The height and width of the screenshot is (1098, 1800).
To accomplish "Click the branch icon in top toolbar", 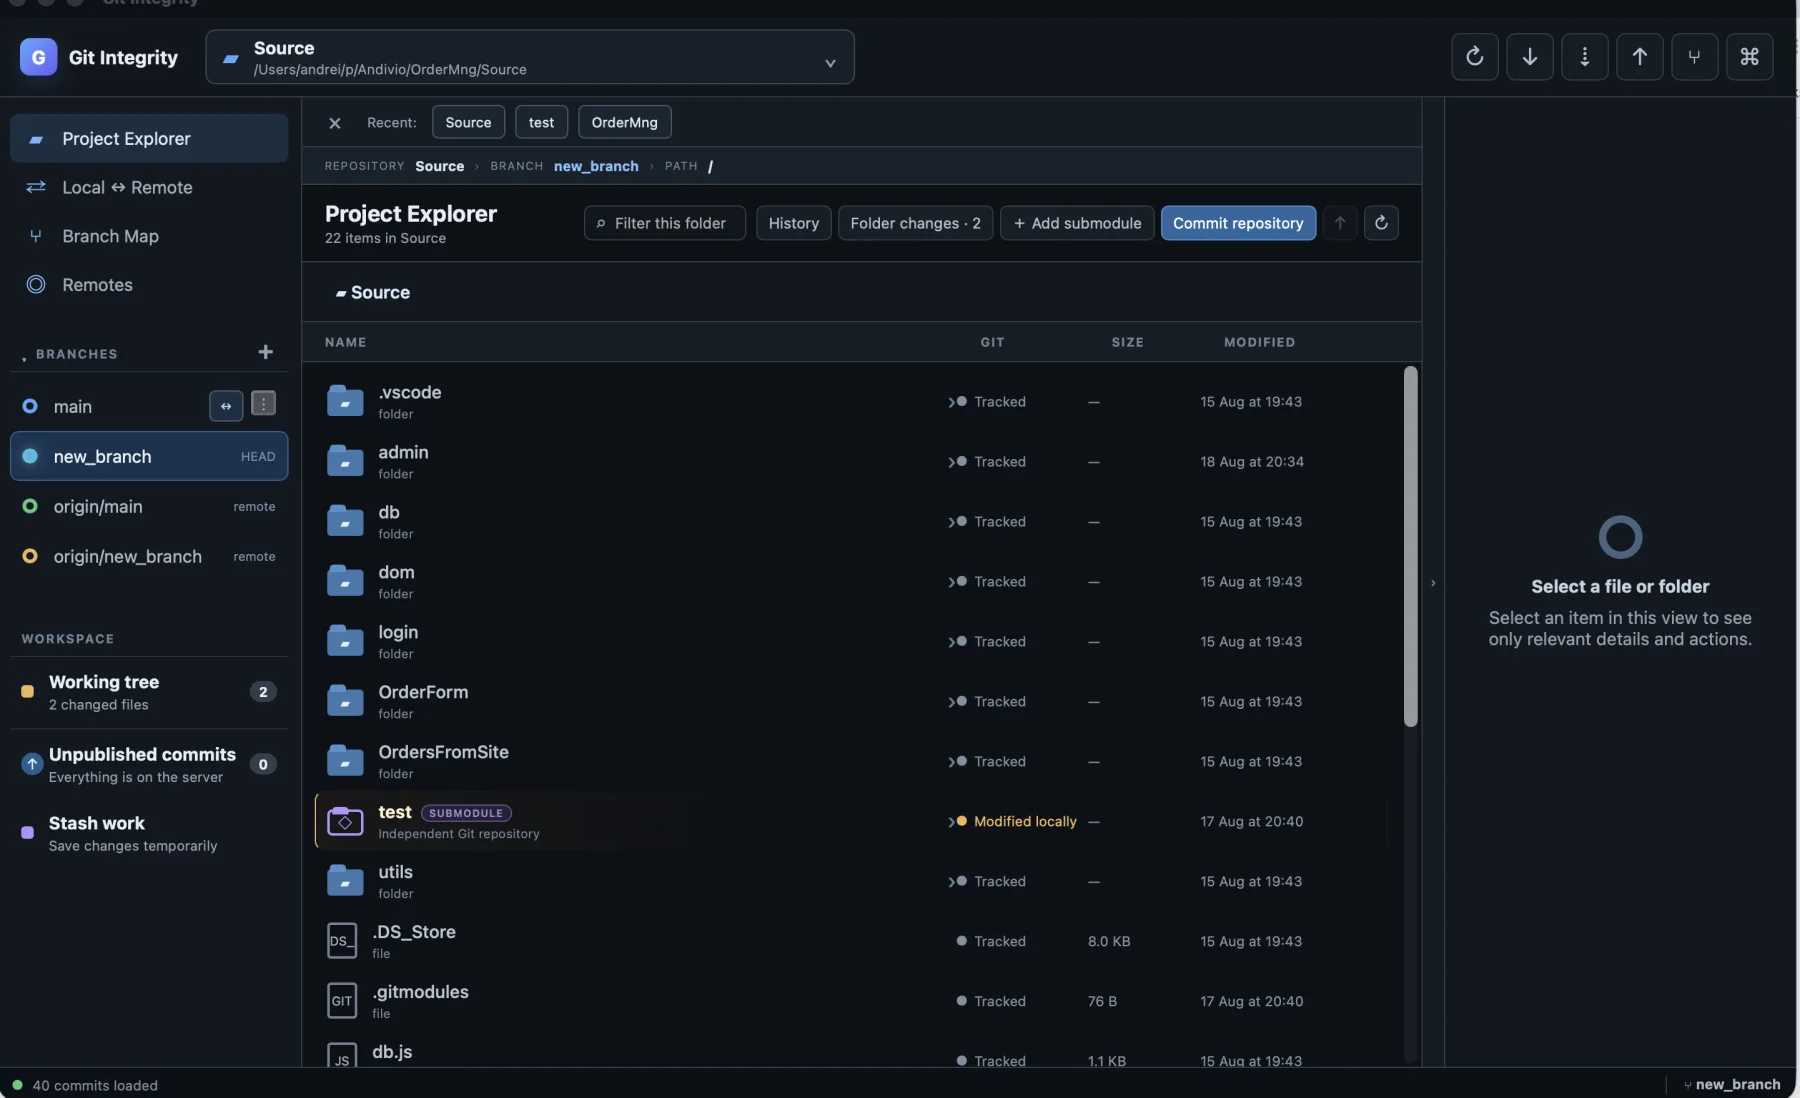I will point(1694,57).
